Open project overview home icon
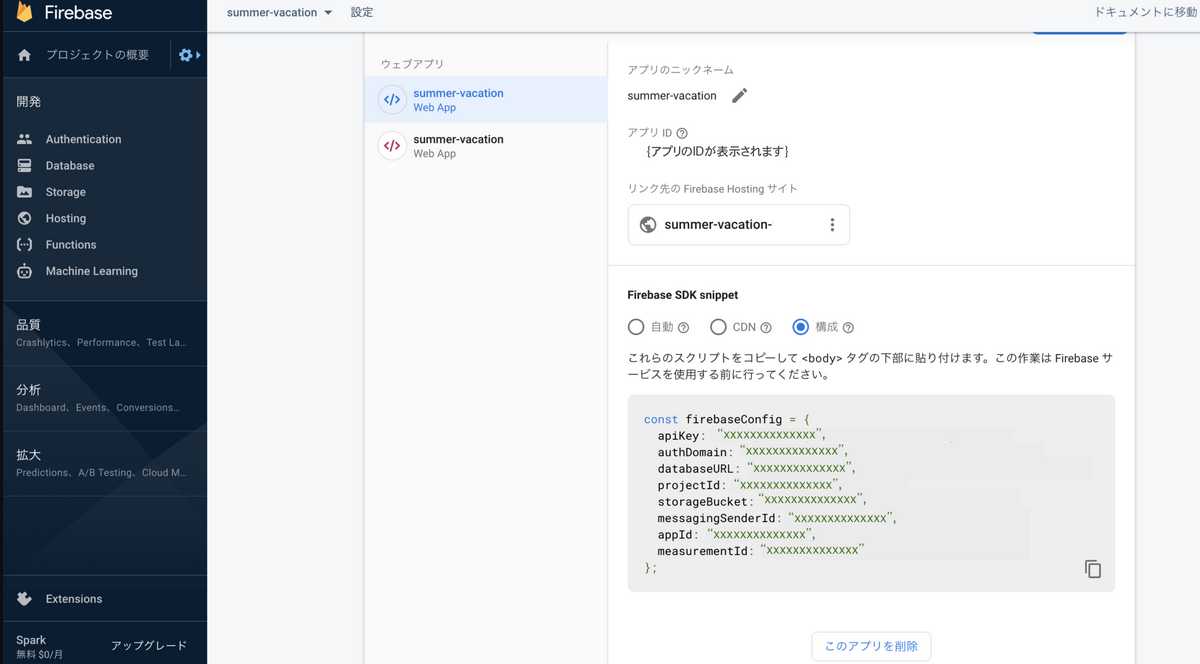Viewport: 1200px width, 664px height. click(25, 55)
